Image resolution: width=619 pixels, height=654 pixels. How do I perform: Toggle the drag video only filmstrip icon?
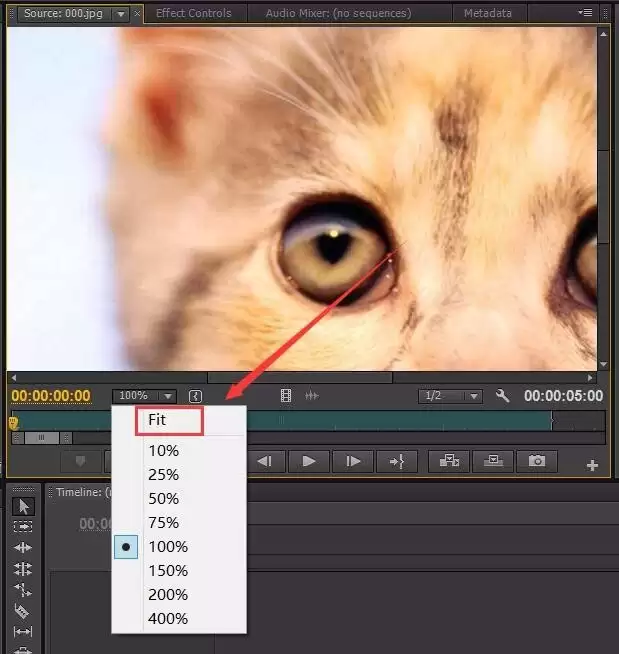(x=286, y=396)
